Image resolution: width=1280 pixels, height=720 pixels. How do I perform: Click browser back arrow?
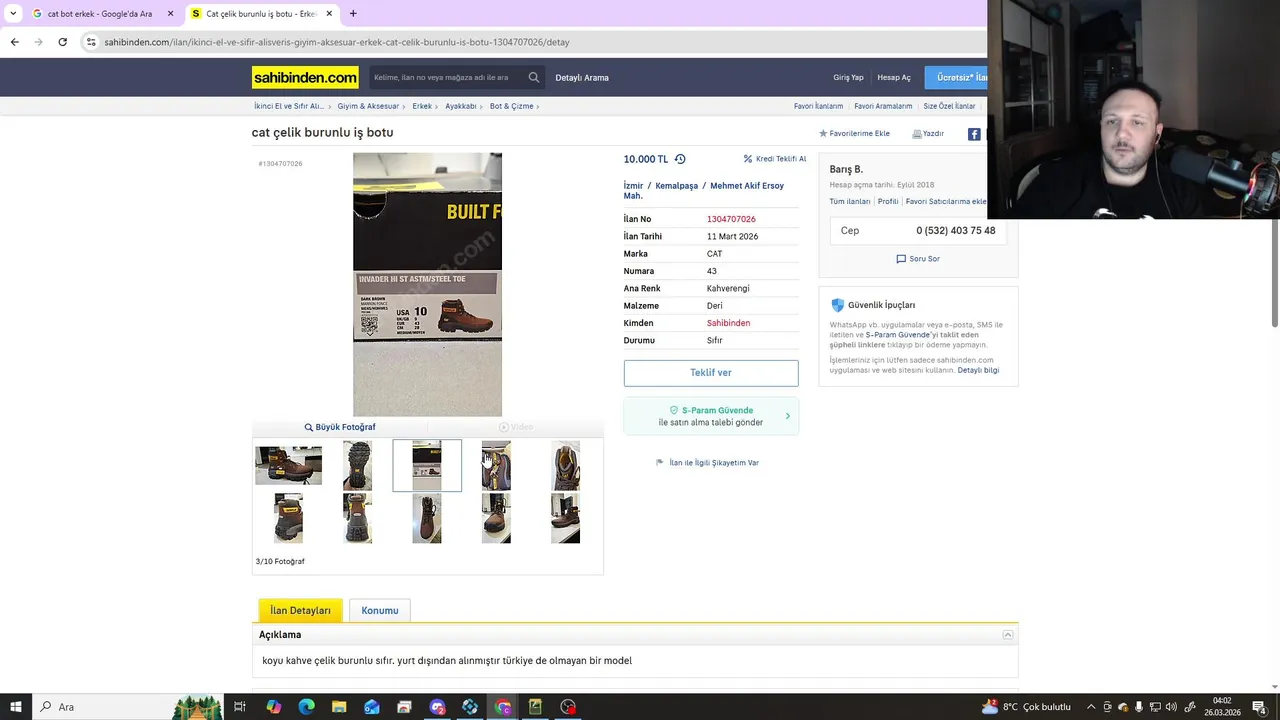(14, 42)
